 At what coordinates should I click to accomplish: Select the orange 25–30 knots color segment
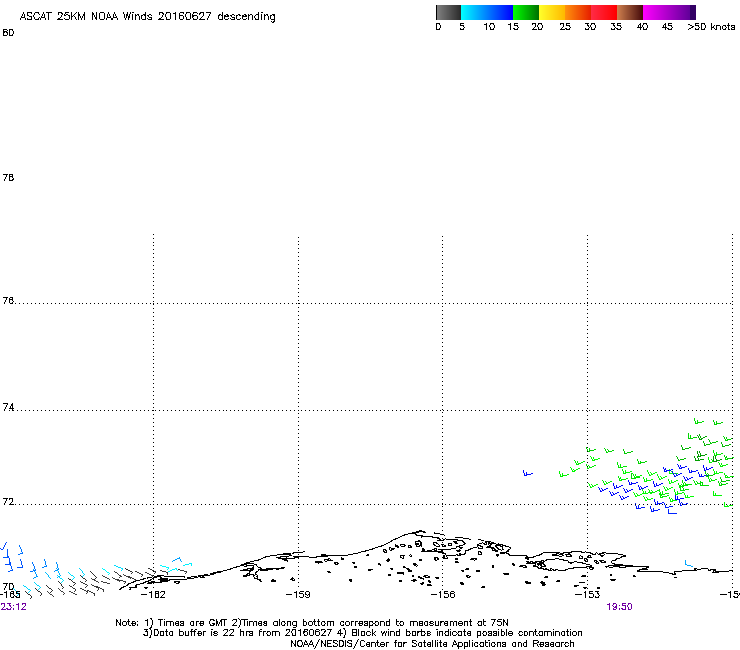(578, 12)
